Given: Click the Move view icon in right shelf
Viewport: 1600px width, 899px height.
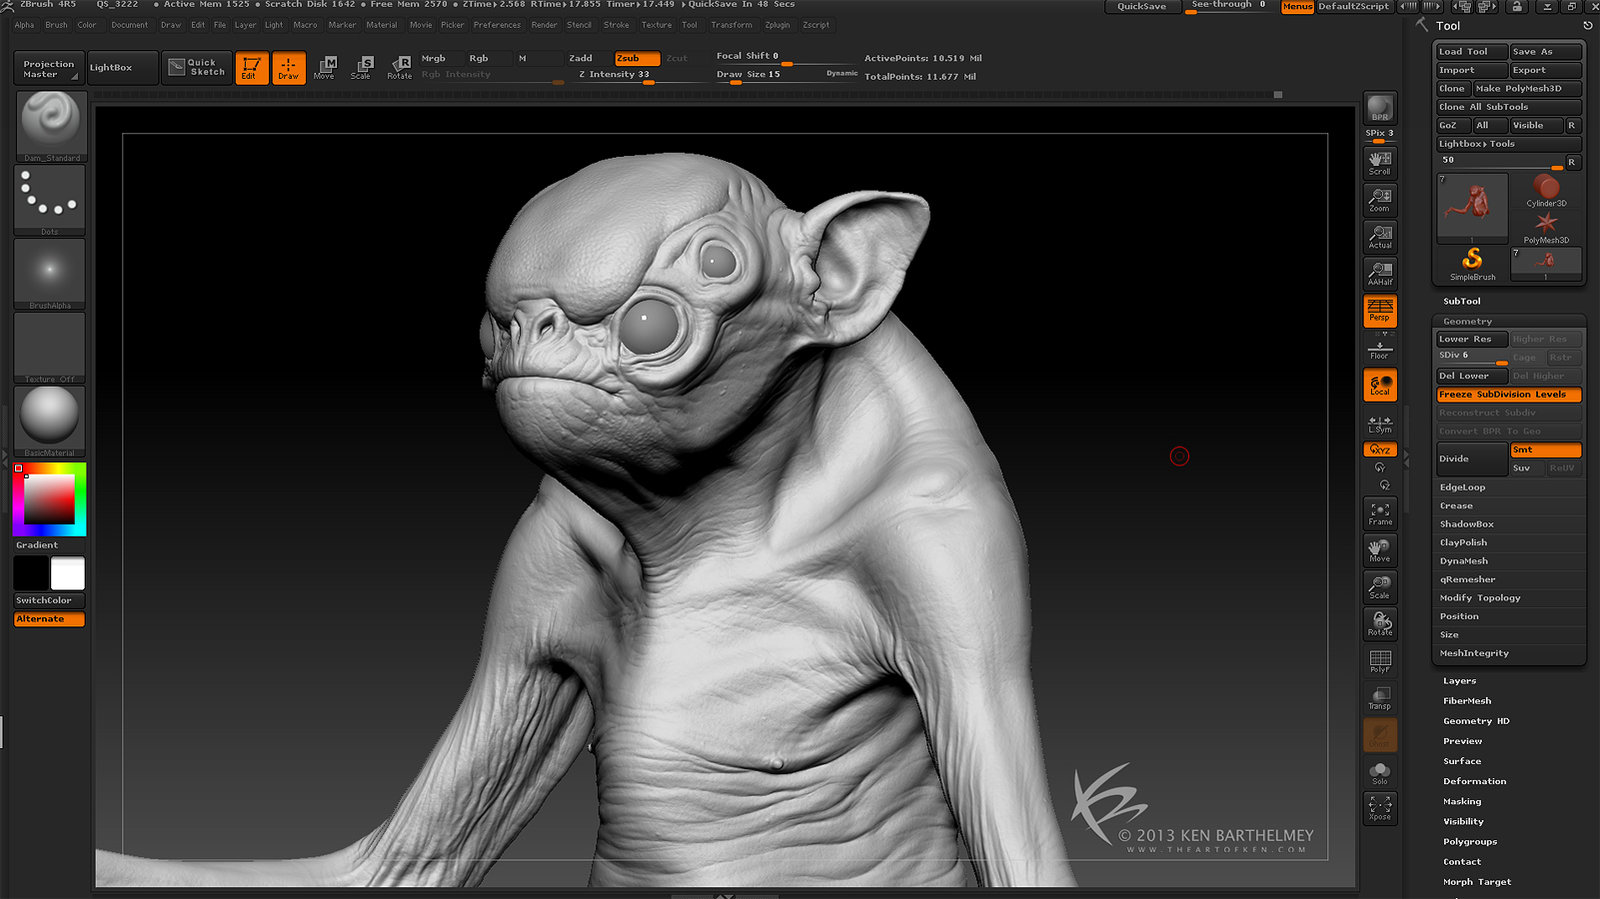Looking at the screenshot, I should coord(1380,551).
